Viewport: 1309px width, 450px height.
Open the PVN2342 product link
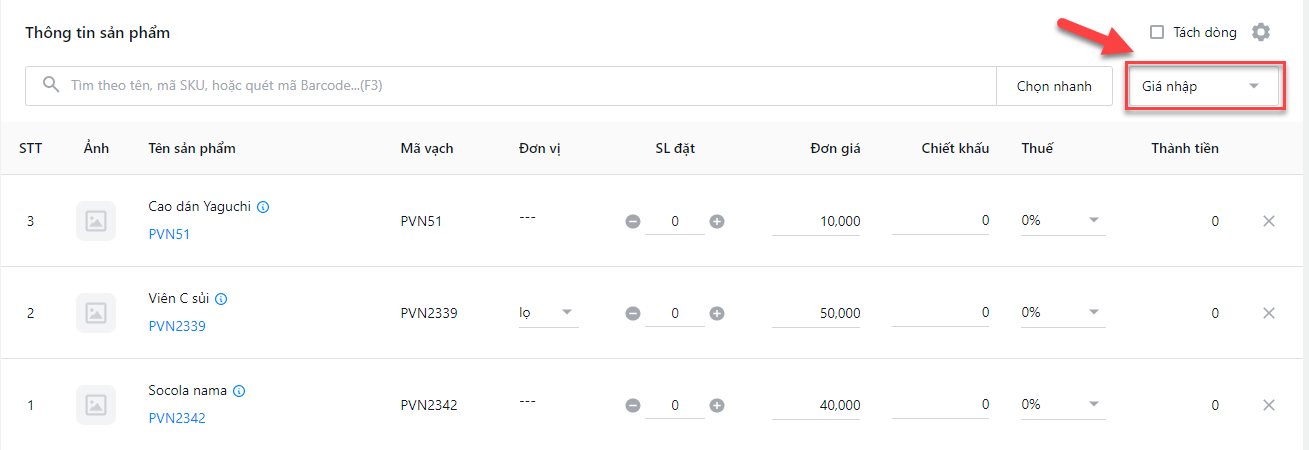pos(177,418)
